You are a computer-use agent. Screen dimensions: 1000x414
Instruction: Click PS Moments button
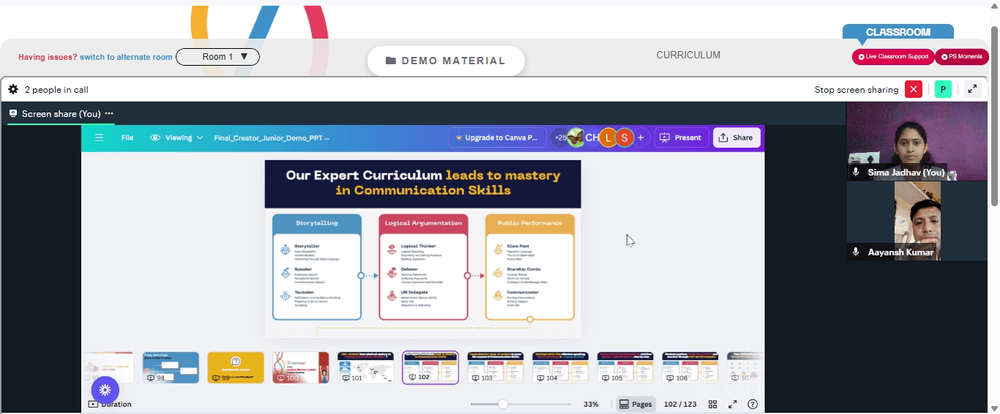(x=962, y=57)
